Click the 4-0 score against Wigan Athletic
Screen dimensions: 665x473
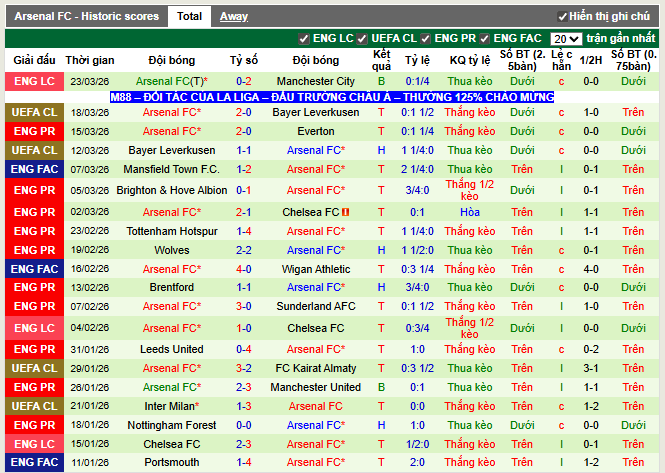pyautogui.click(x=244, y=269)
